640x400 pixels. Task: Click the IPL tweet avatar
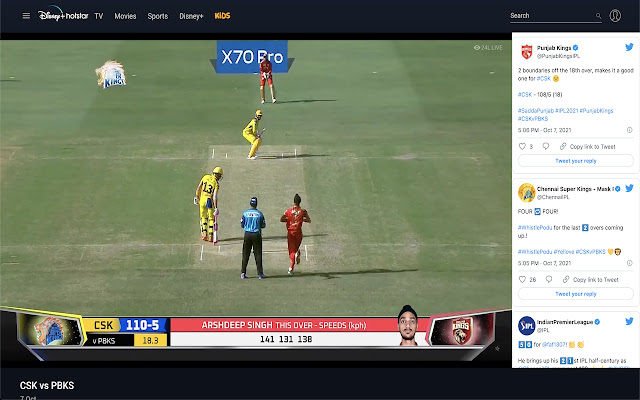(527, 326)
